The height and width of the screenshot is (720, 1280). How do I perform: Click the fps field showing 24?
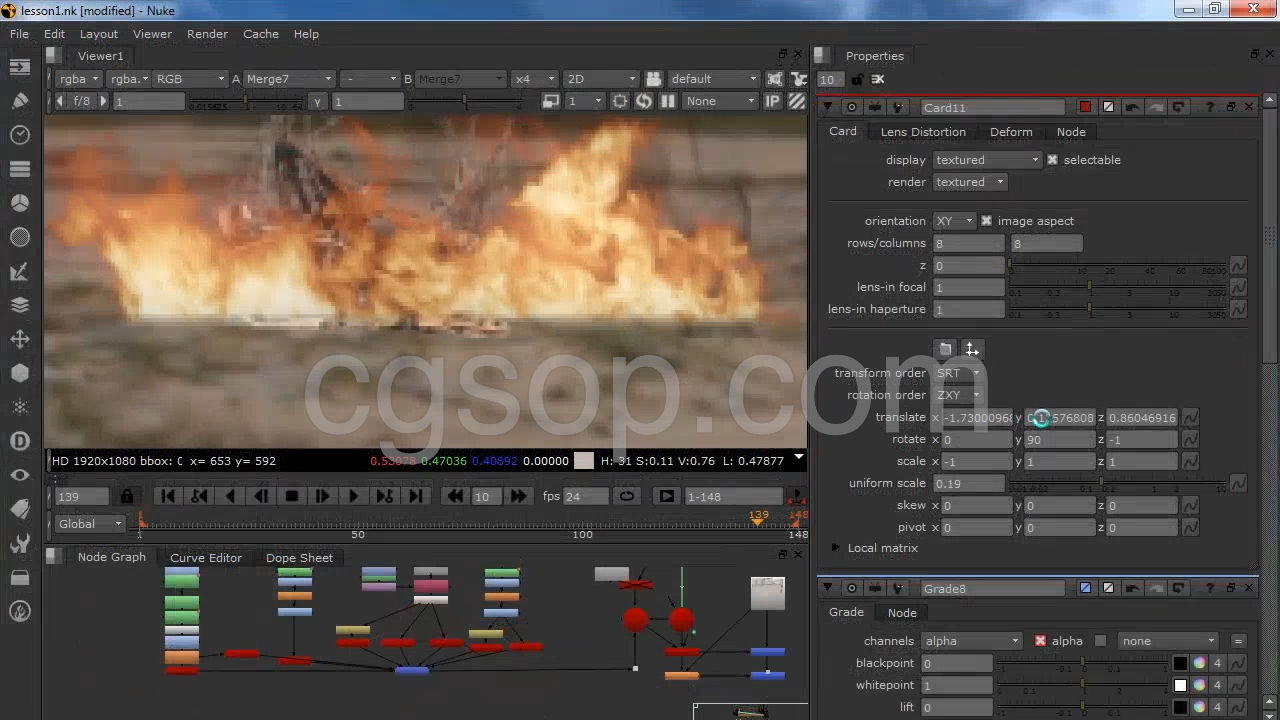tap(586, 496)
